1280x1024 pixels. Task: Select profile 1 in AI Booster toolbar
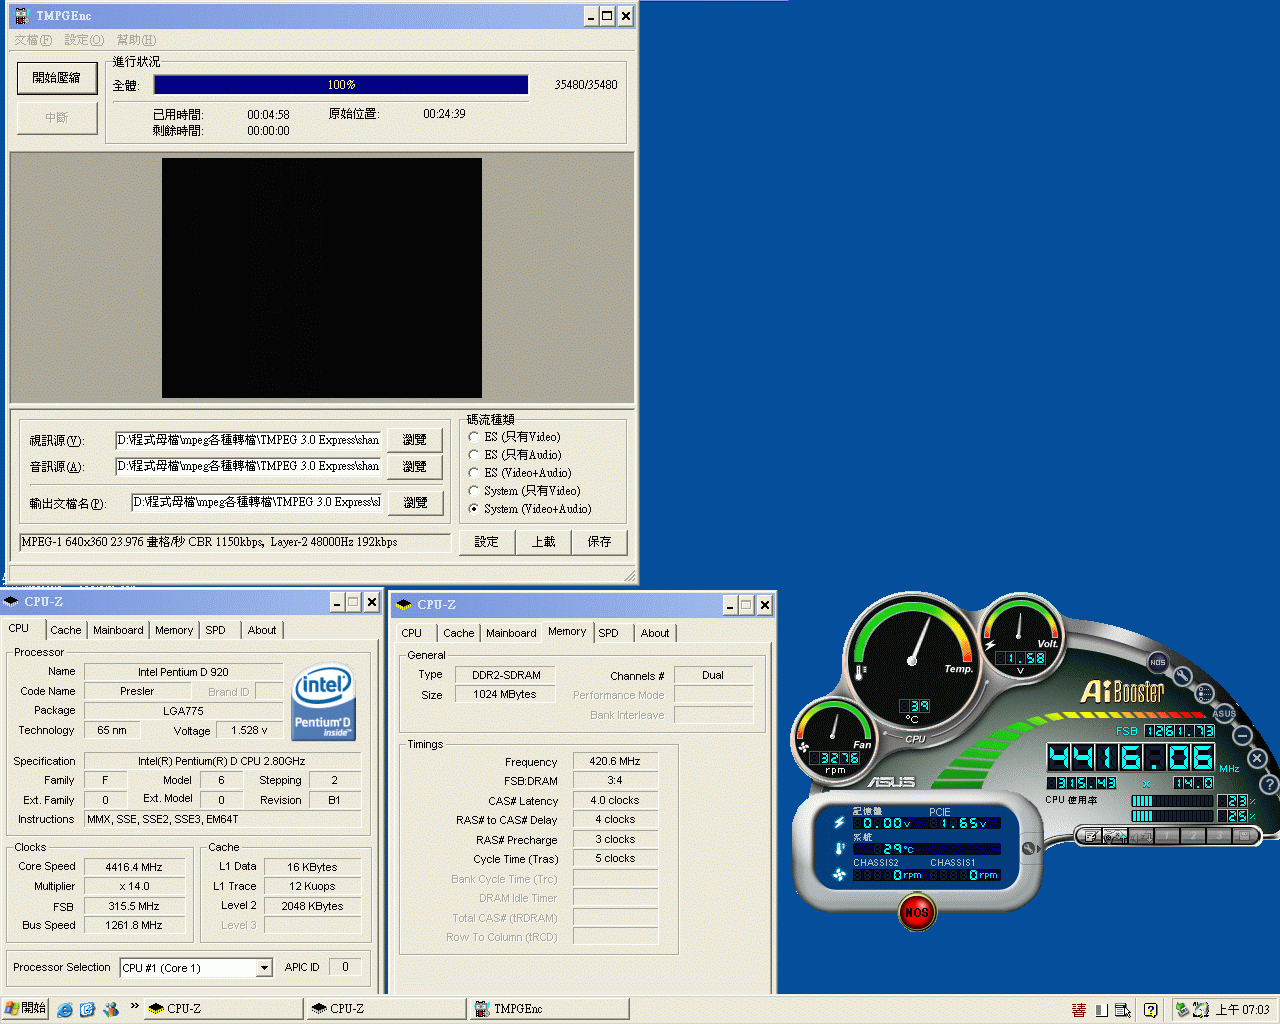pos(1166,836)
